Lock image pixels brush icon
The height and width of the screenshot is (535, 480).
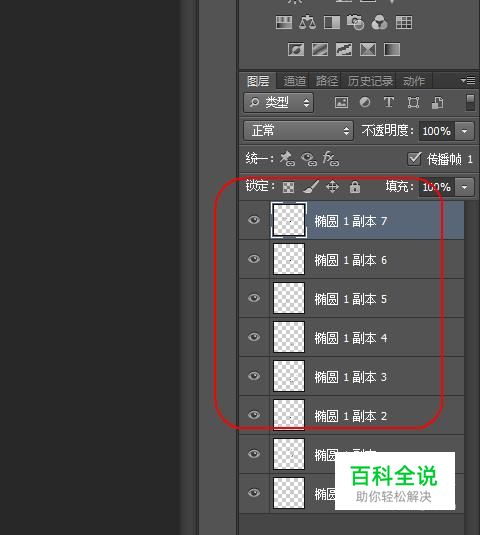coord(311,187)
